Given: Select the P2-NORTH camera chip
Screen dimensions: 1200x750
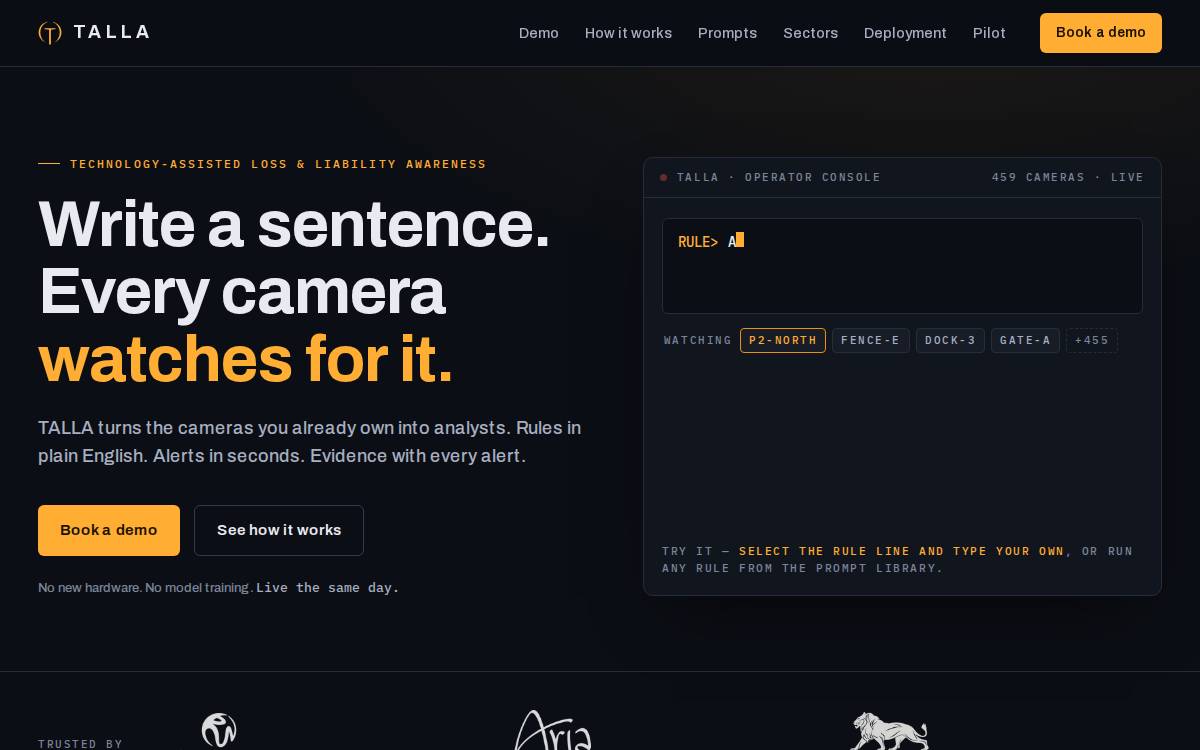Looking at the screenshot, I should [x=783, y=340].
